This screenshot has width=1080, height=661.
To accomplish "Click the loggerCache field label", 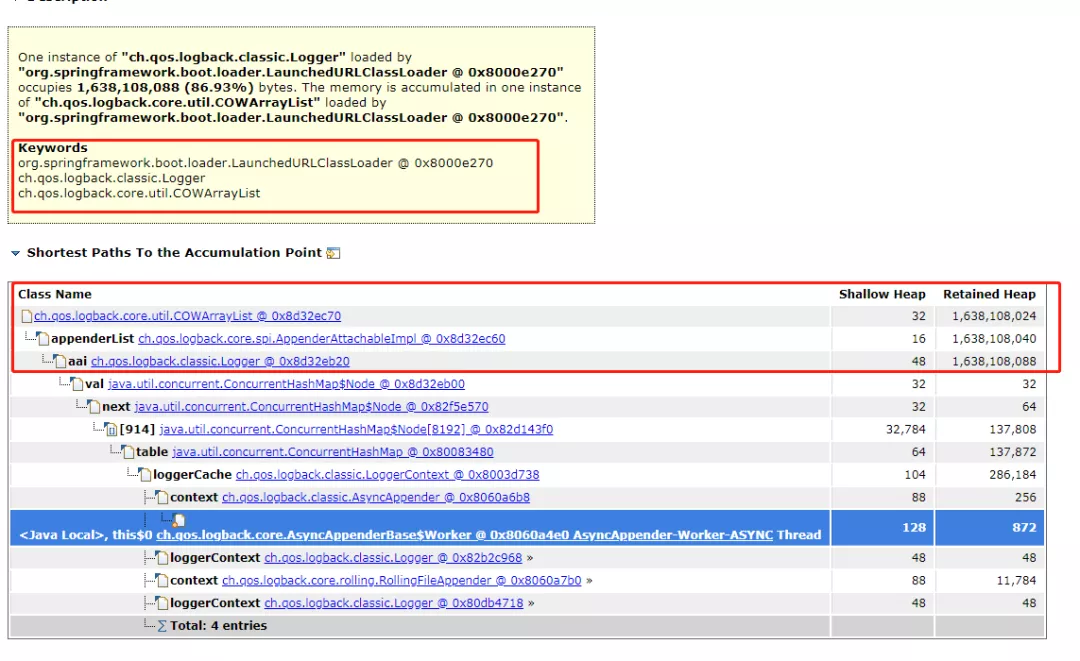I will [192, 475].
